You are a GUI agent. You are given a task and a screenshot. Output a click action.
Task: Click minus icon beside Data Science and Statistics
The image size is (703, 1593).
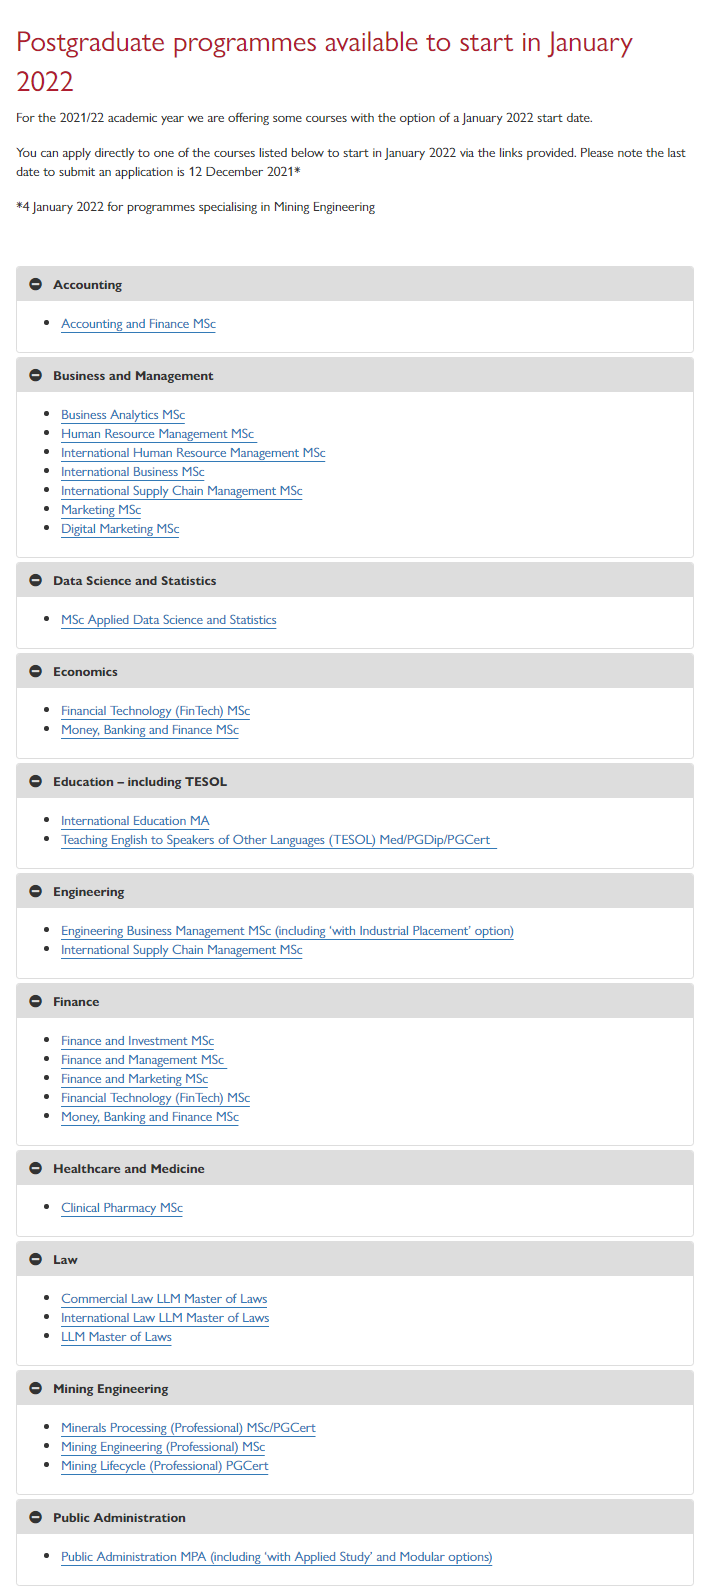35,581
